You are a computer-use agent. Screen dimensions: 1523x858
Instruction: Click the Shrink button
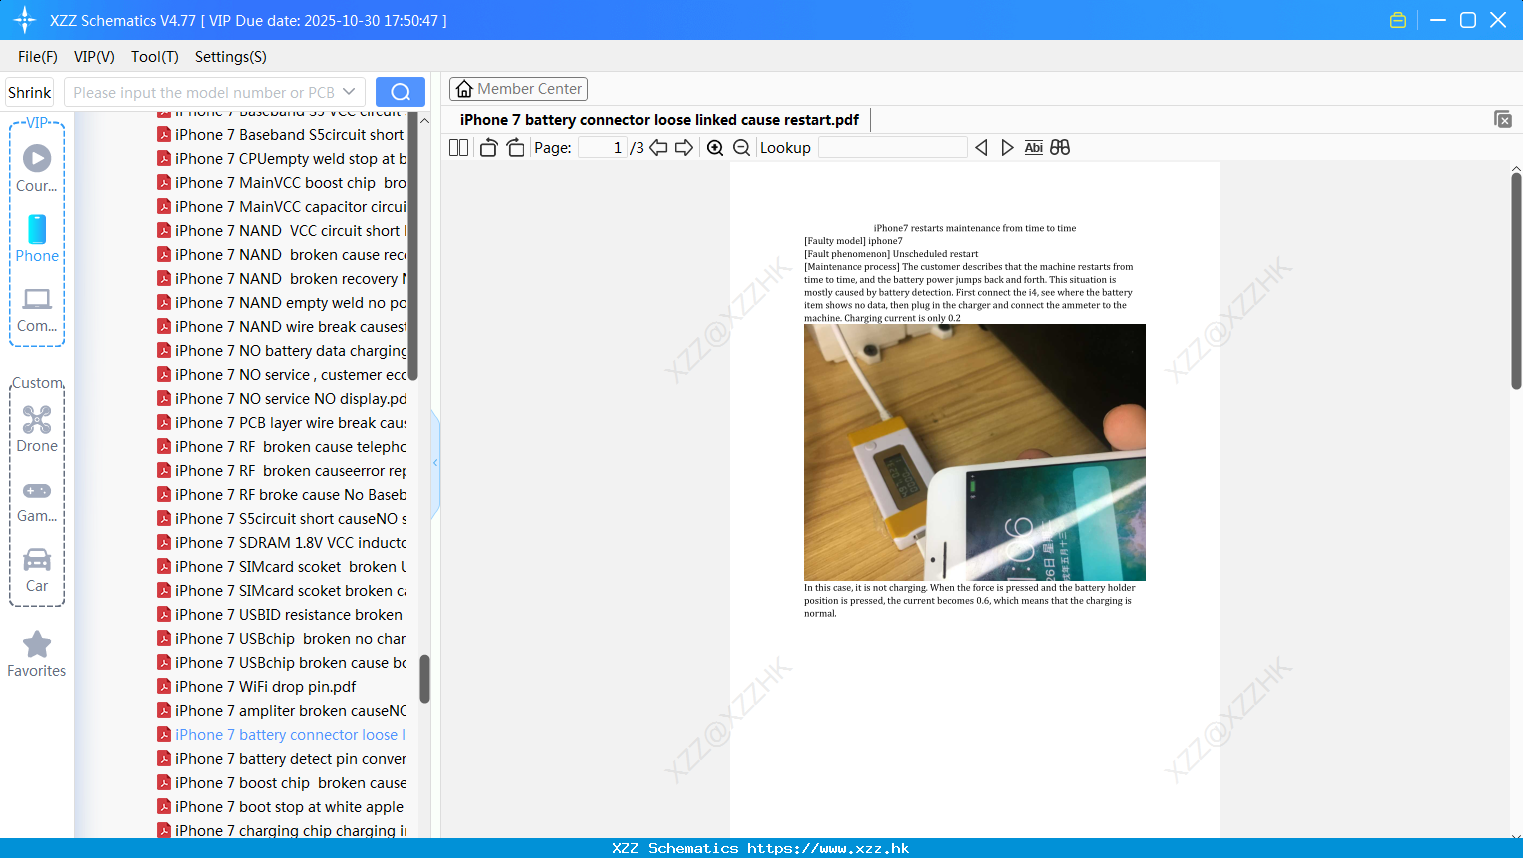click(x=29, y=92)
